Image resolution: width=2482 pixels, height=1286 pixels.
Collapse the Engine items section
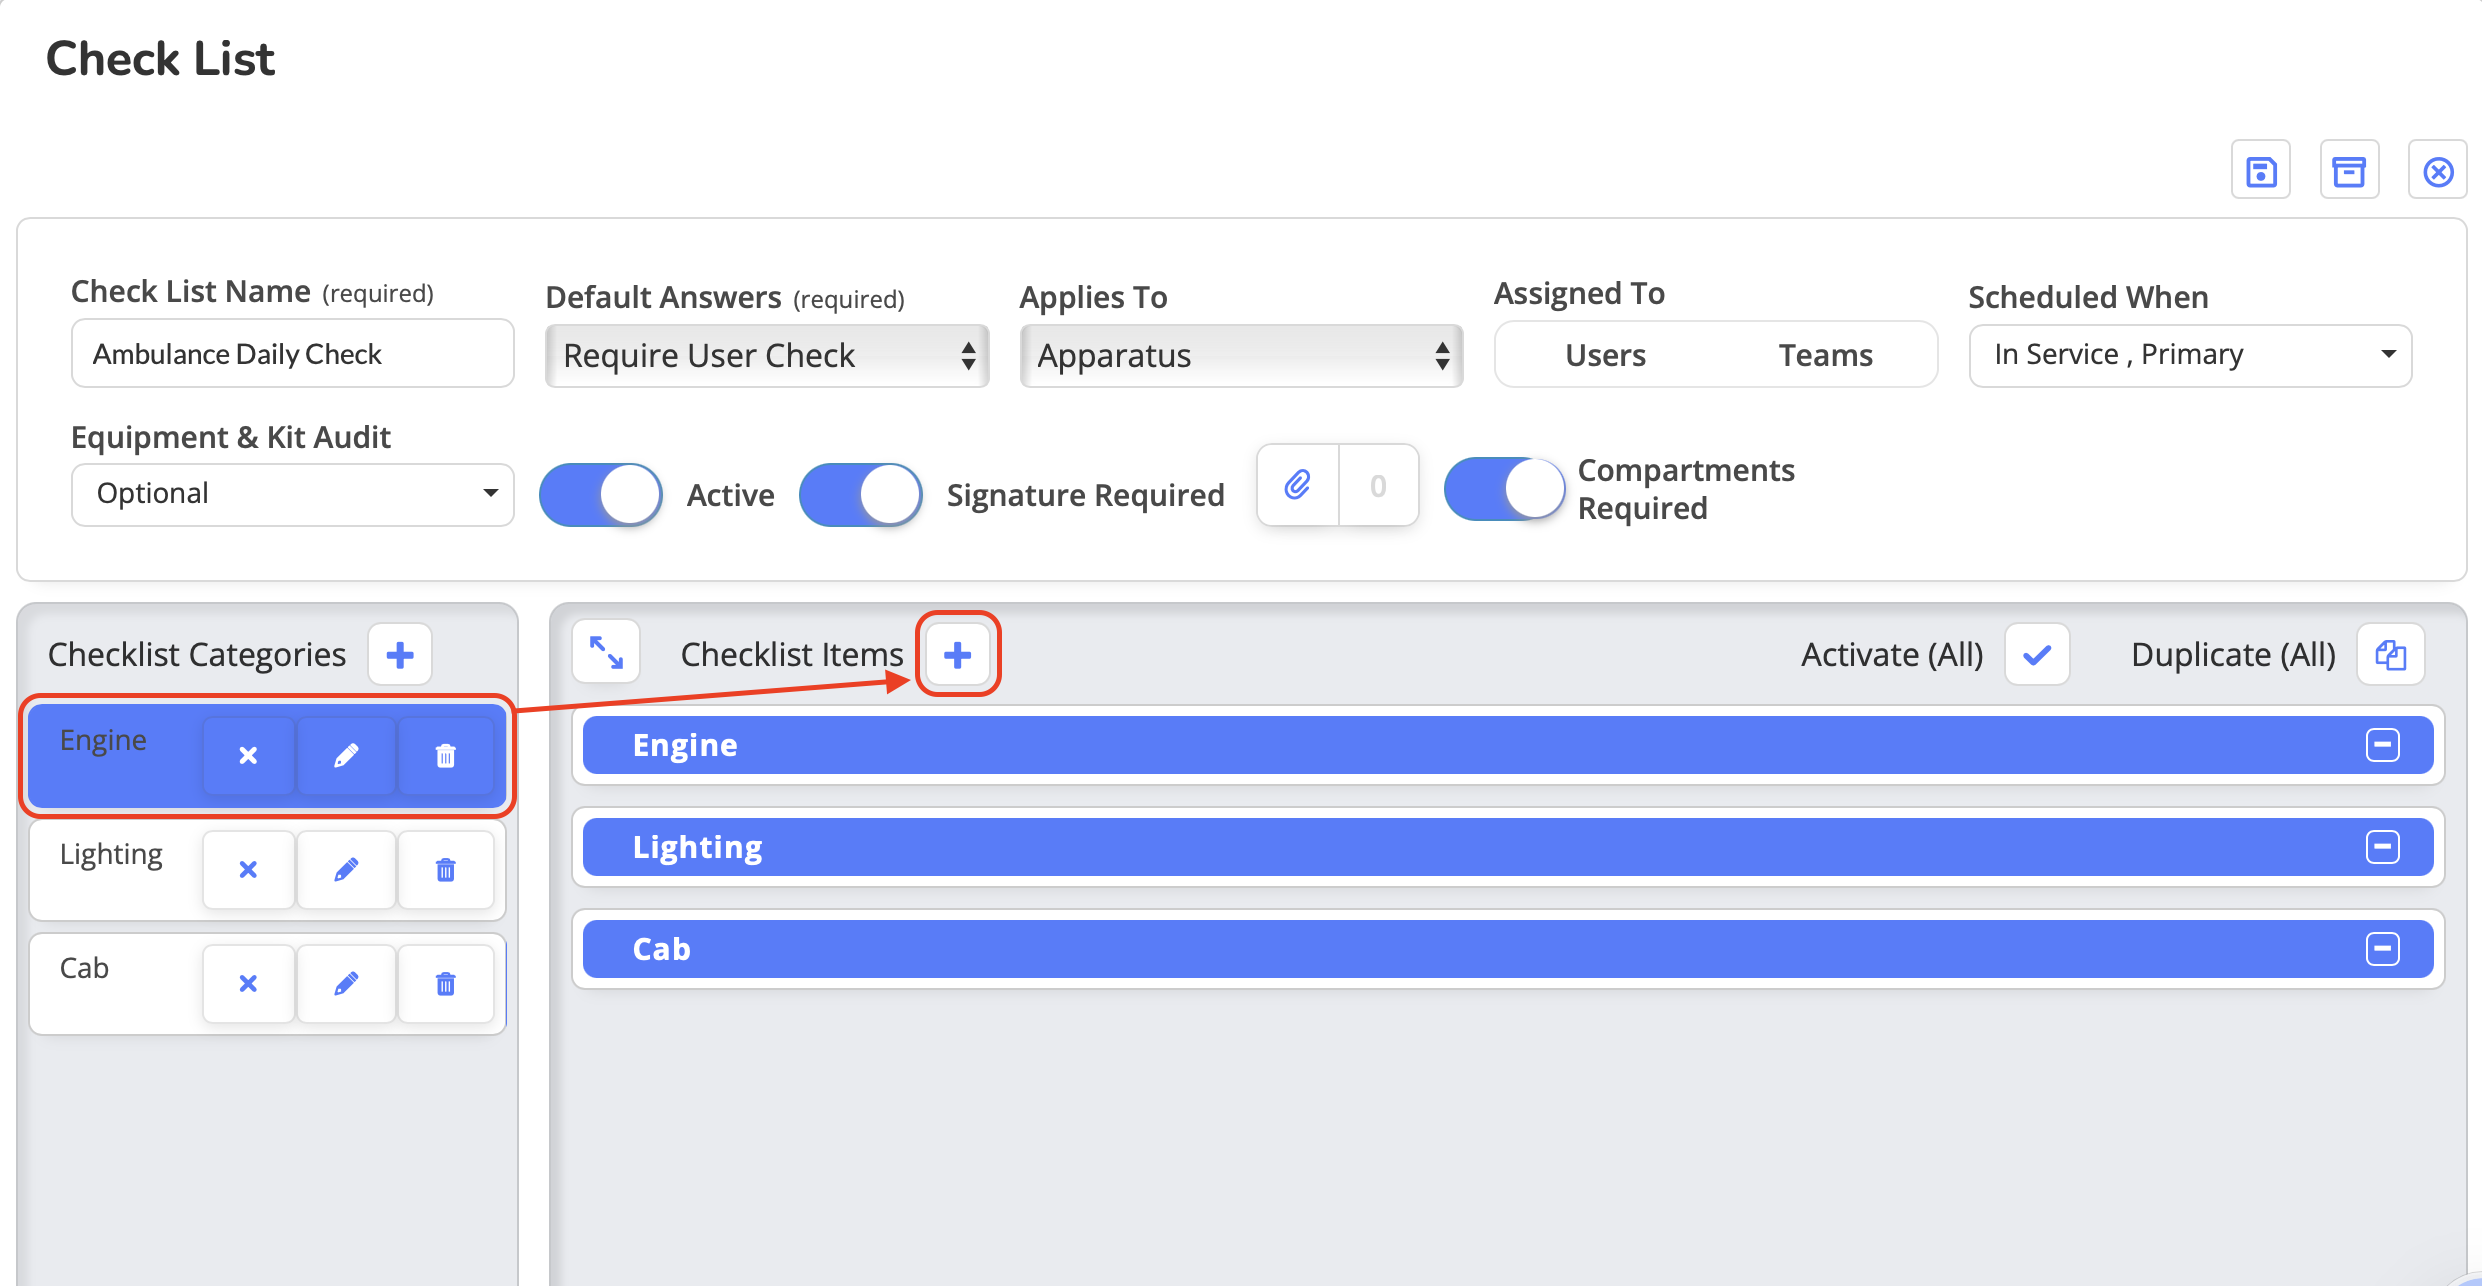(2383, 745)
